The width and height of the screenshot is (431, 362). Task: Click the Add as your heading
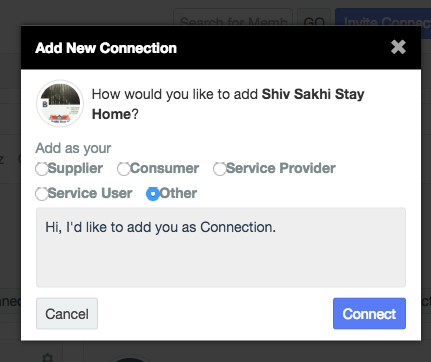tap(73, 148)
